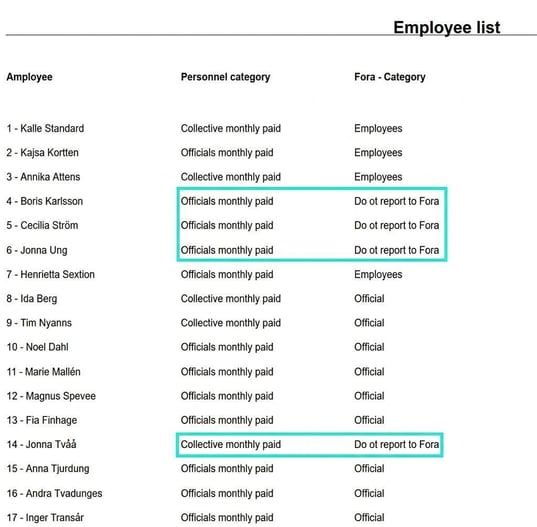537x527 pixels.
Task: Click Boris Karlsson's "Officials monthly paid" cell
Action: tap(227, 201)
